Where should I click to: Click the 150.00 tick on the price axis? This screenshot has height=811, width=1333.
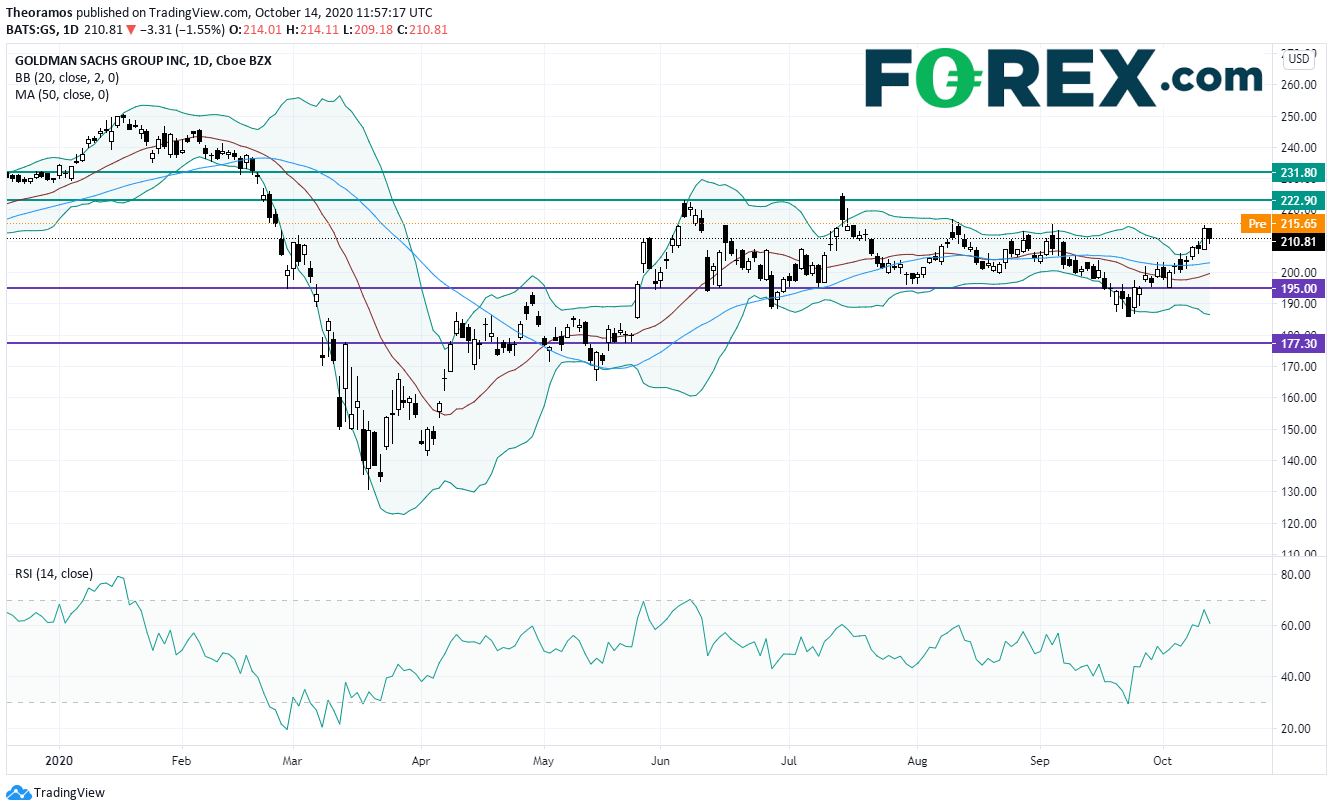pos(1299,430)
